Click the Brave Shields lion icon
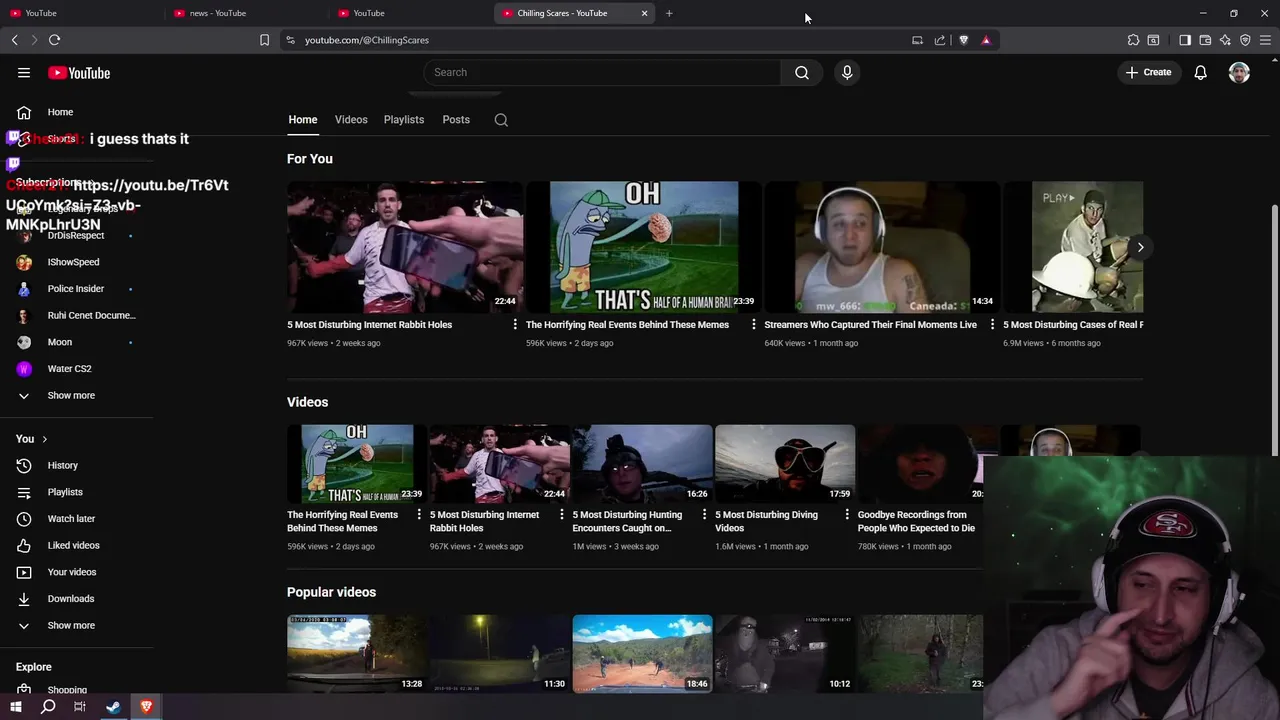 tap(964, 40)
